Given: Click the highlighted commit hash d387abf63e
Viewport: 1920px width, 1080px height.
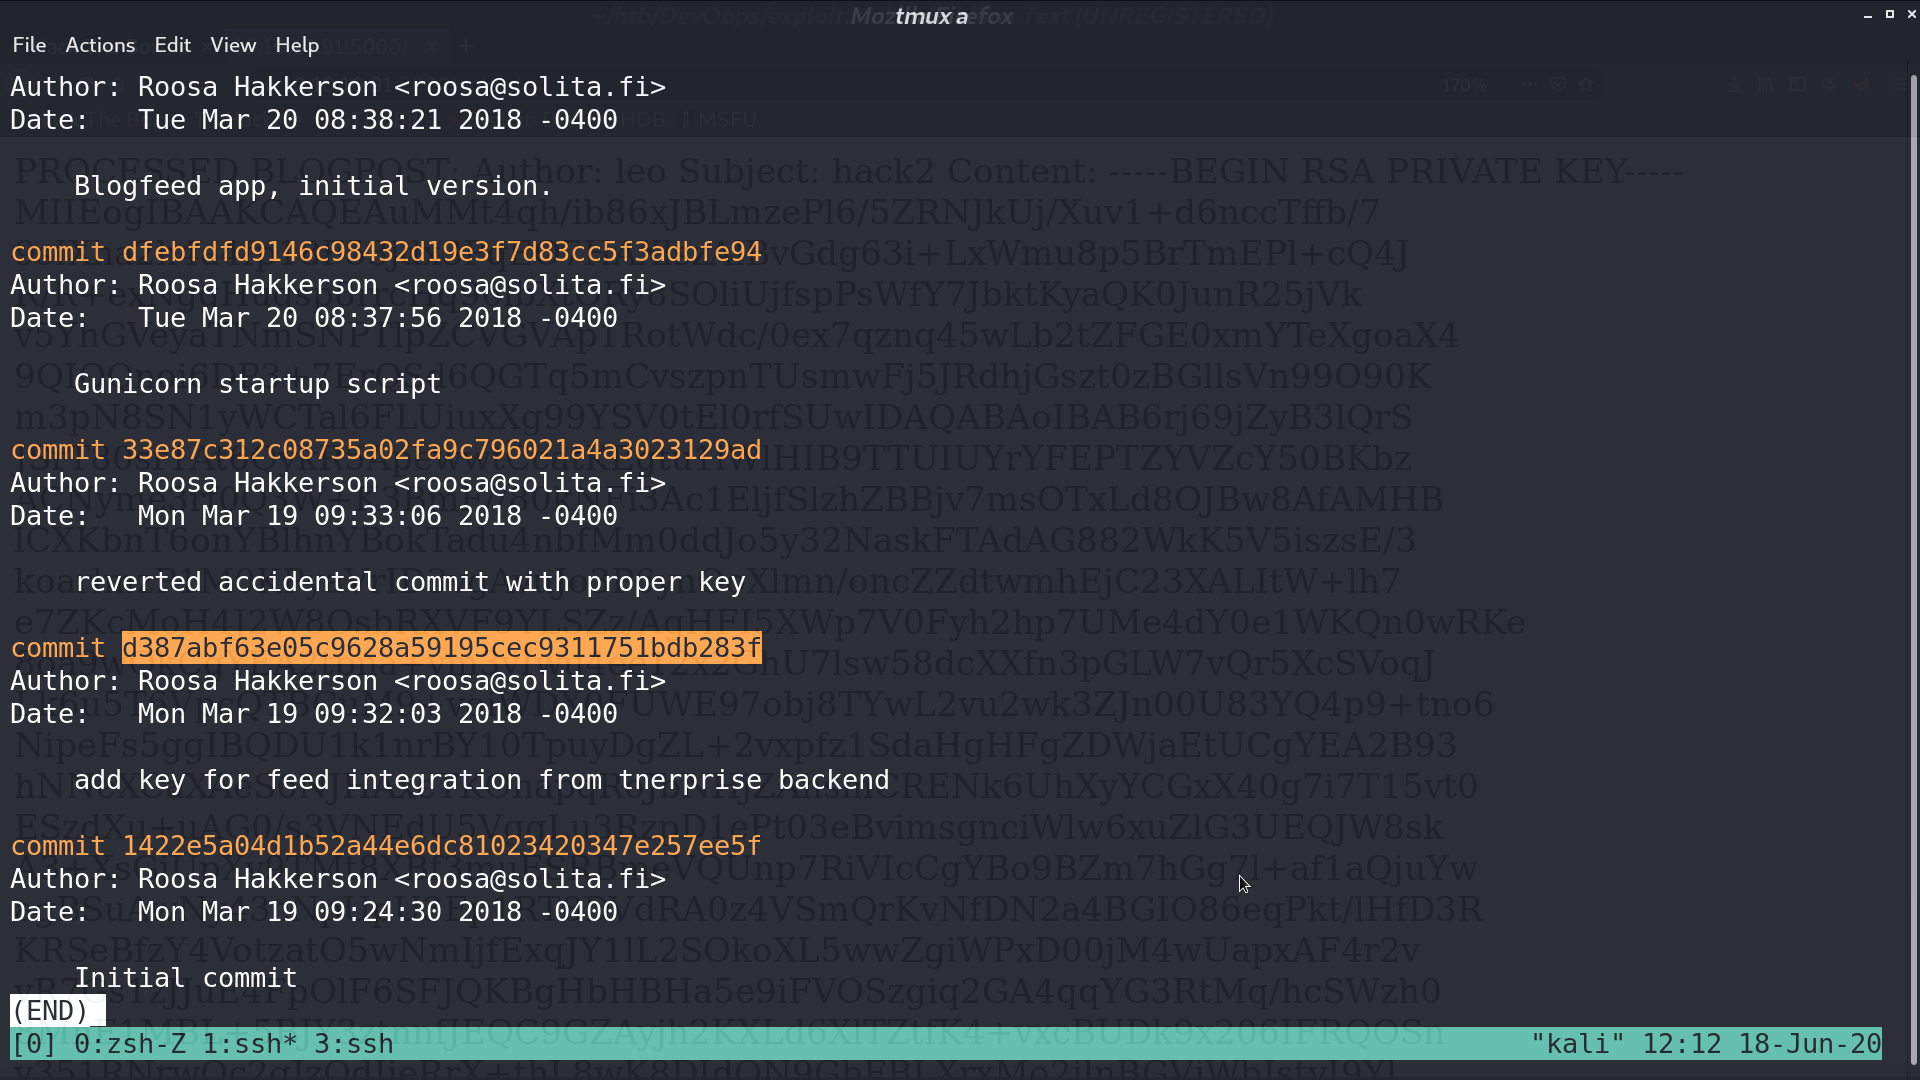Looking at the screenshot, I should tap(441, 648).
